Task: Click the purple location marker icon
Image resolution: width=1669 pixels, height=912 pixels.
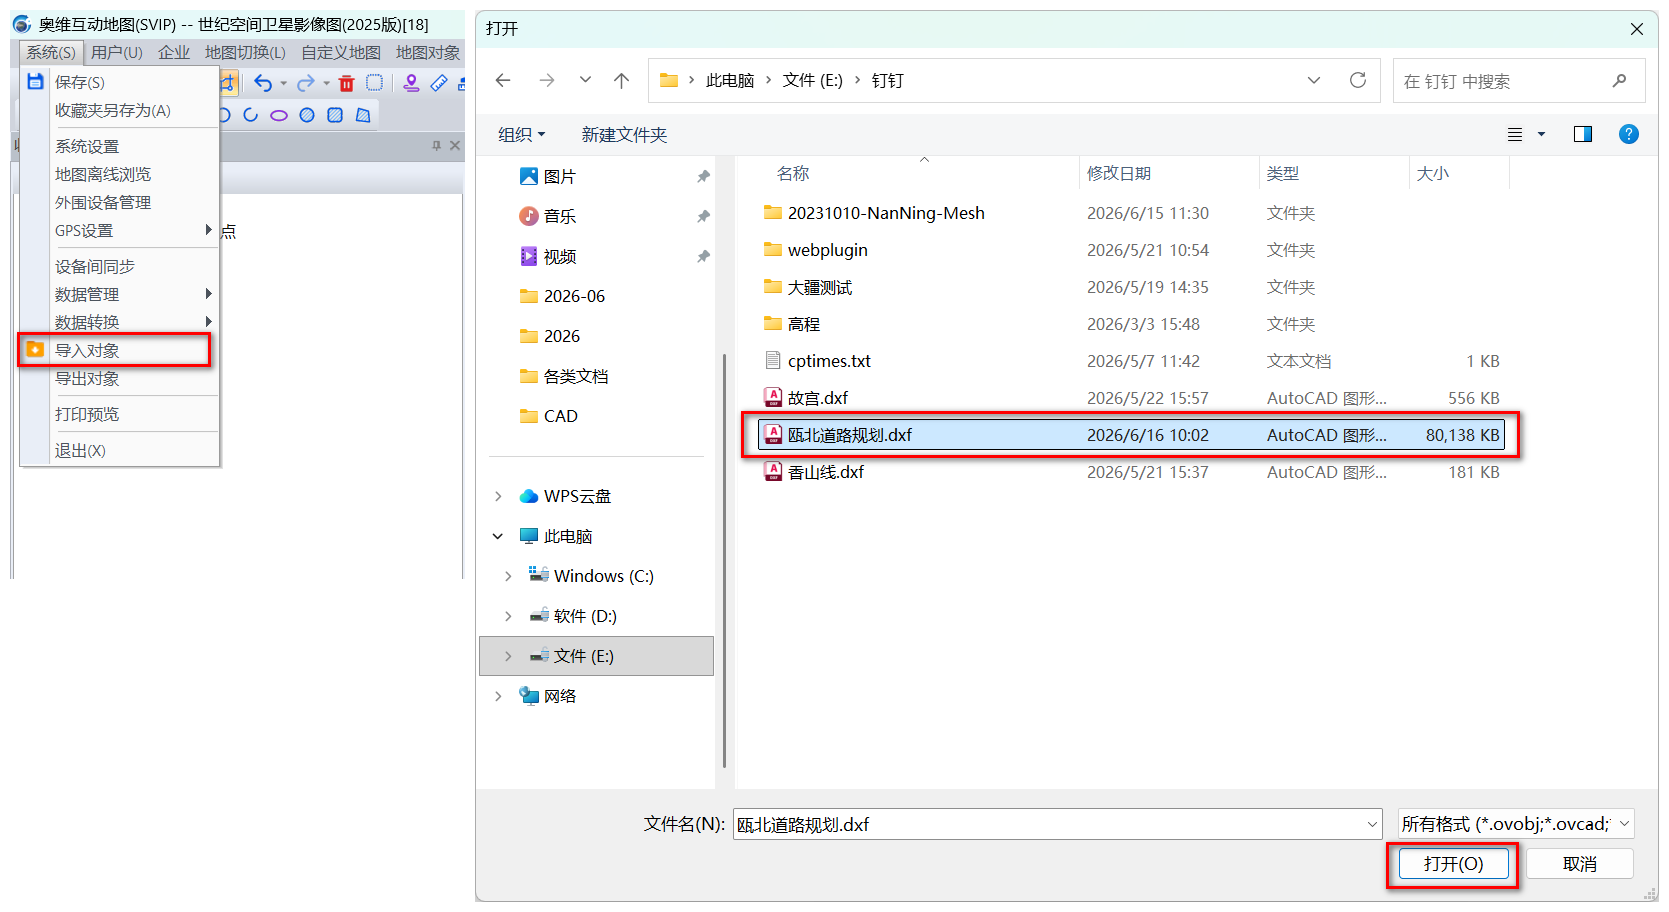Action: click(x=411, y=83)
